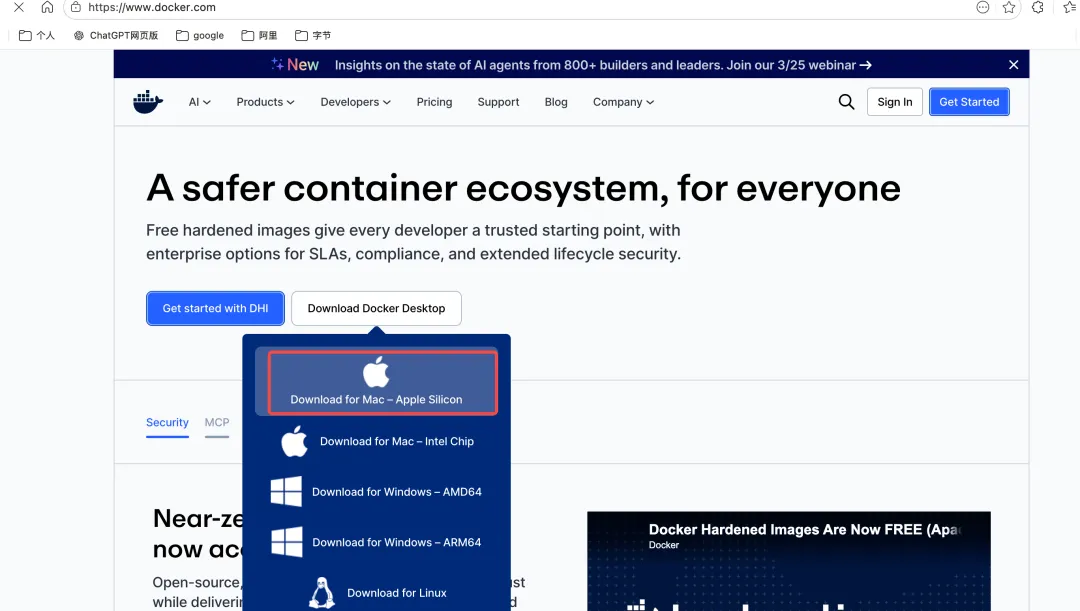This screenshot has height=611, width=1080.
Task: Click Get started with DHI
Action: point(216,308)
